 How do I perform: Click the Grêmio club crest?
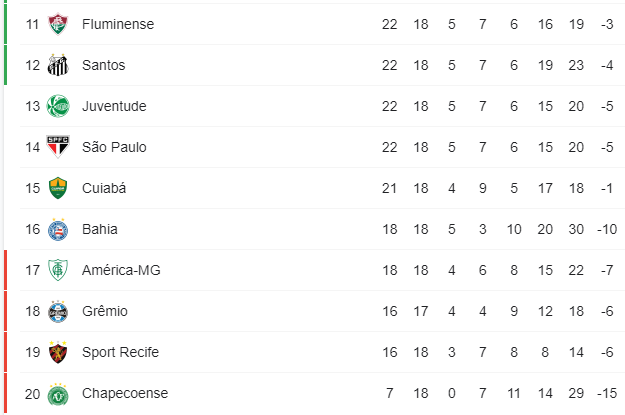tap(58, 312)
